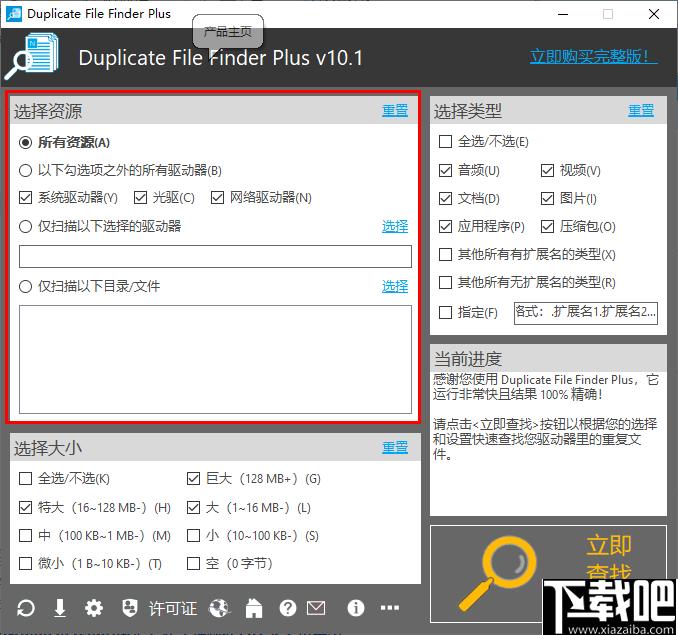The image size is (678, 635).
Task: Click the info about icon
Action: [355, 608]
